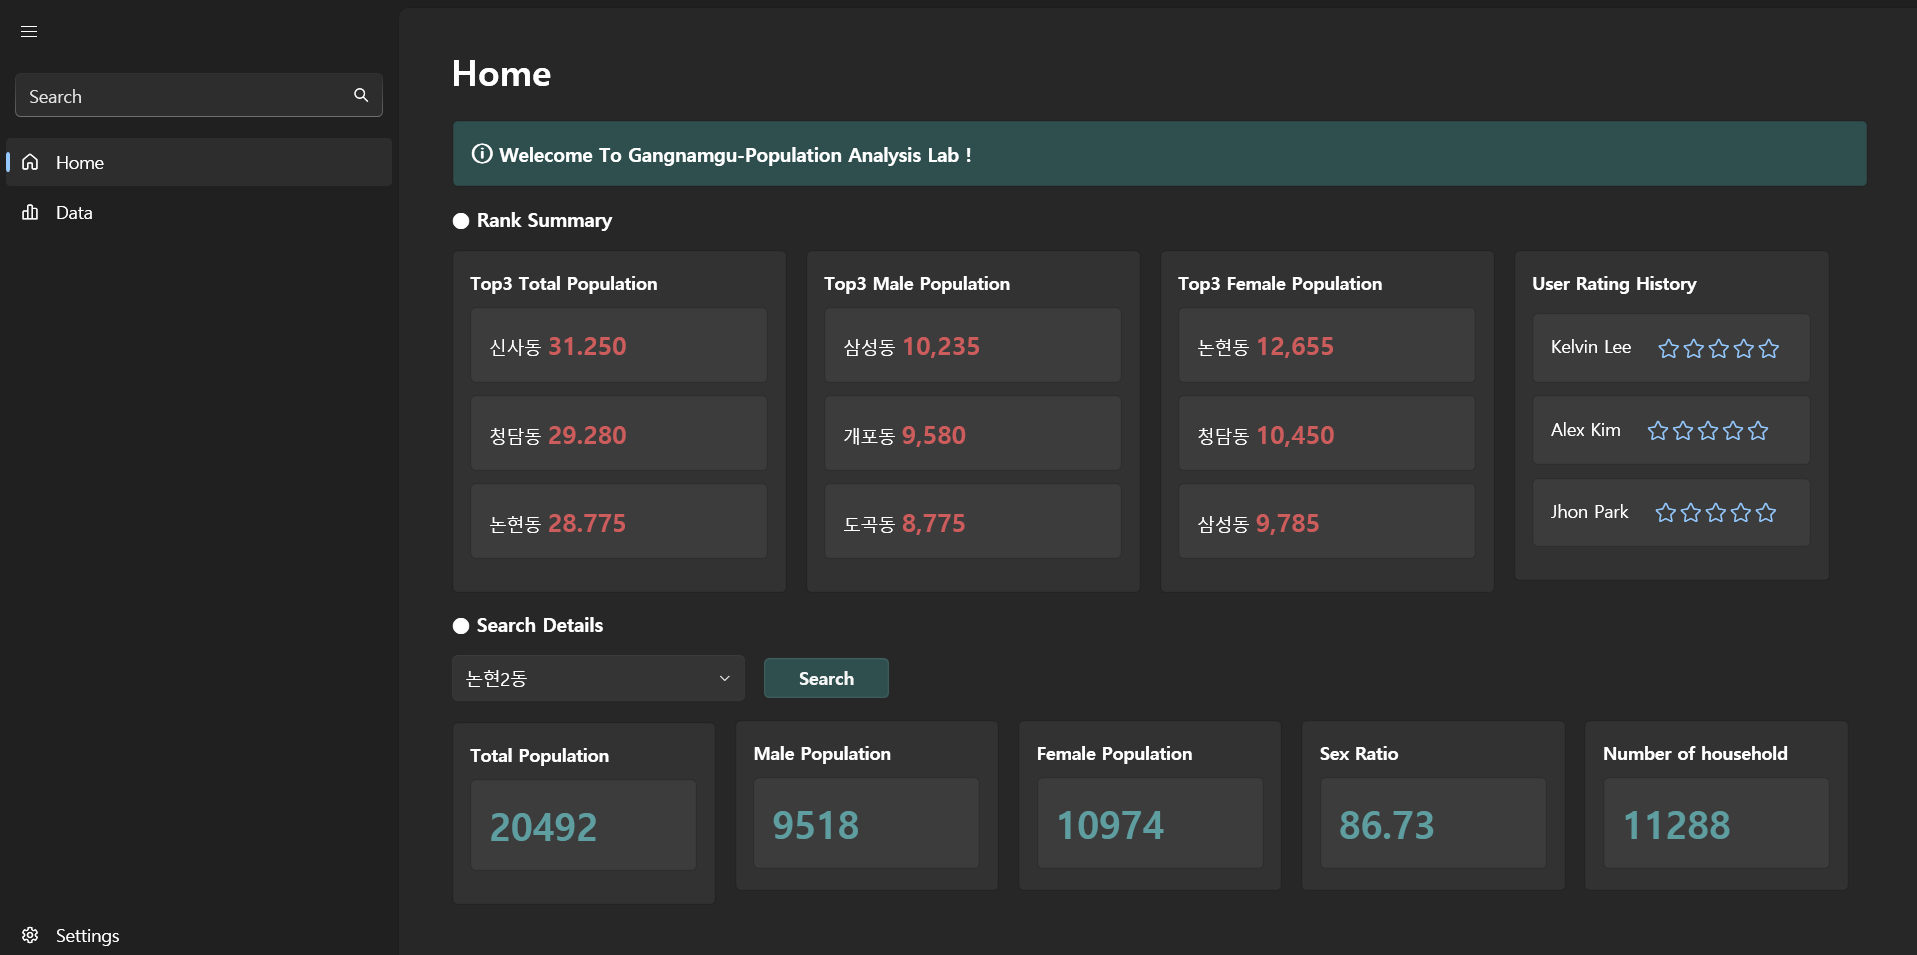Click the Rank Summary heading

pyautogui.click(x=544, y=220)
